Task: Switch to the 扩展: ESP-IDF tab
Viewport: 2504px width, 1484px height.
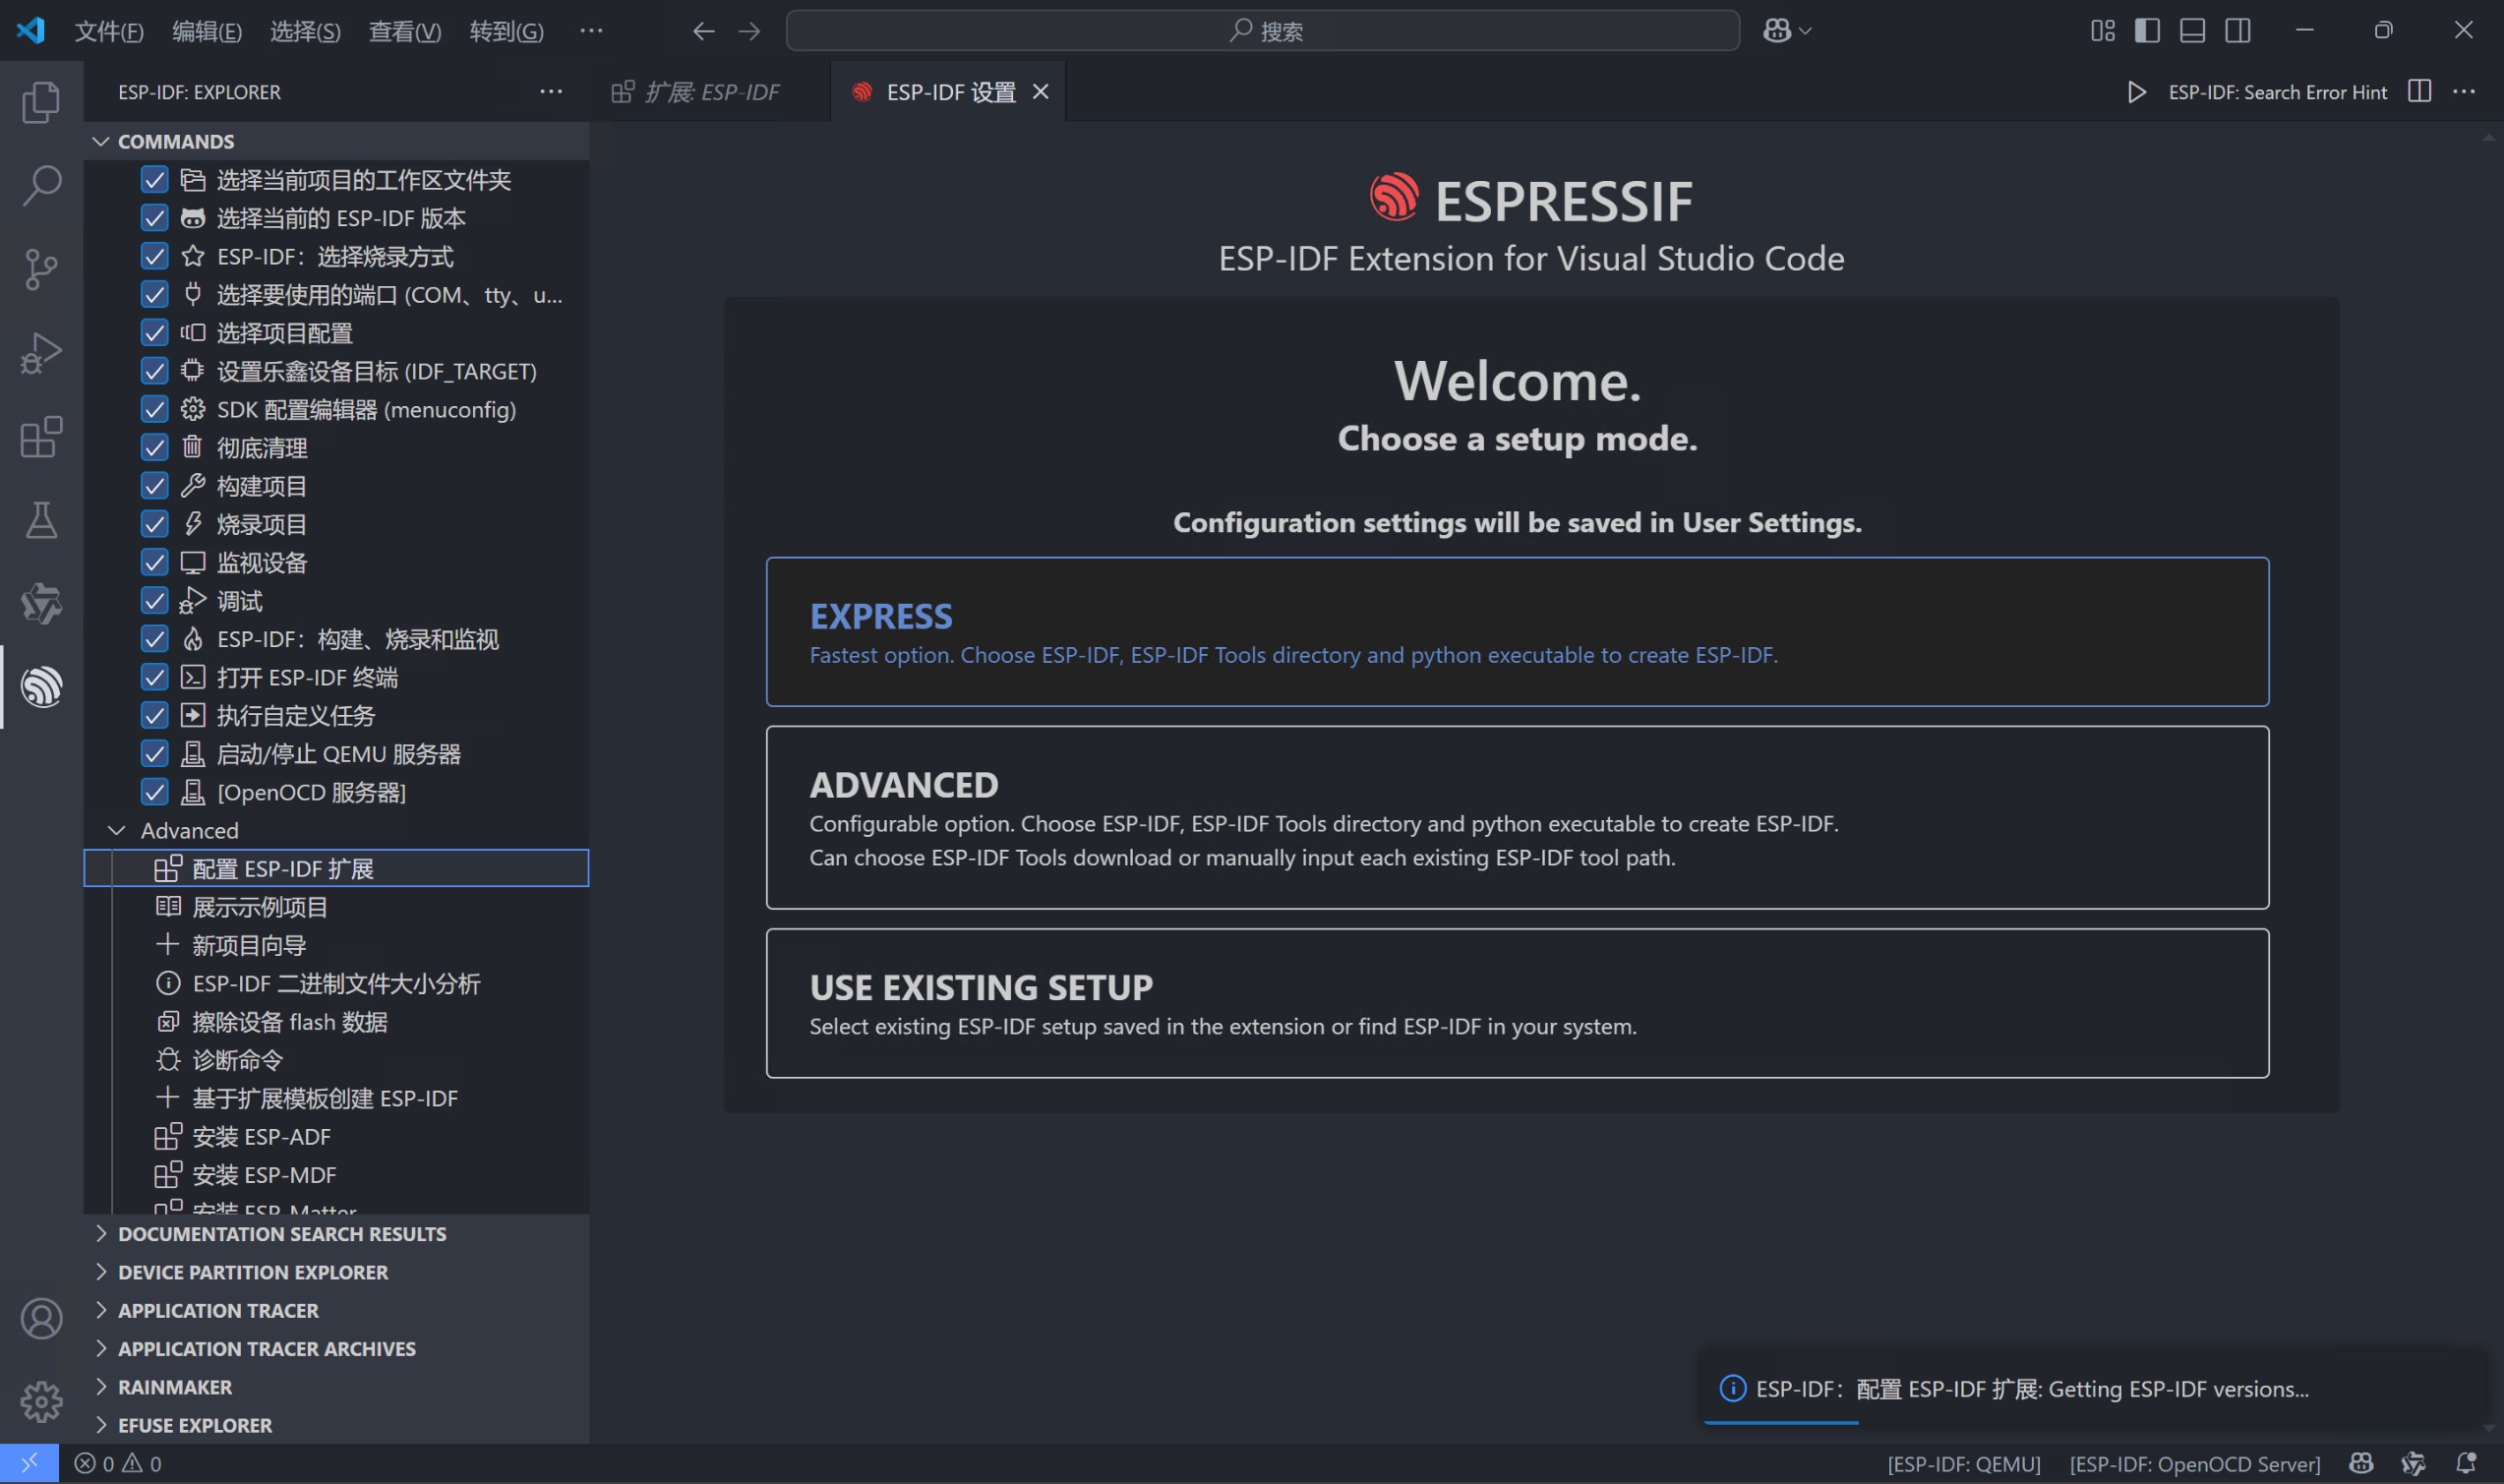Action: (x=710, y=92)
